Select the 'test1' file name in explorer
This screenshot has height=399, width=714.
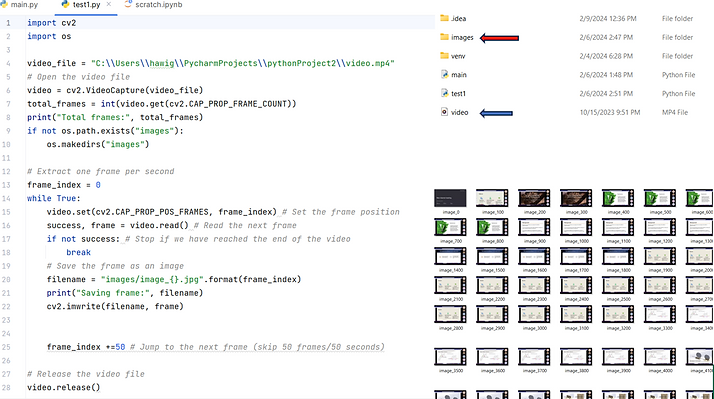click(458, 93)
